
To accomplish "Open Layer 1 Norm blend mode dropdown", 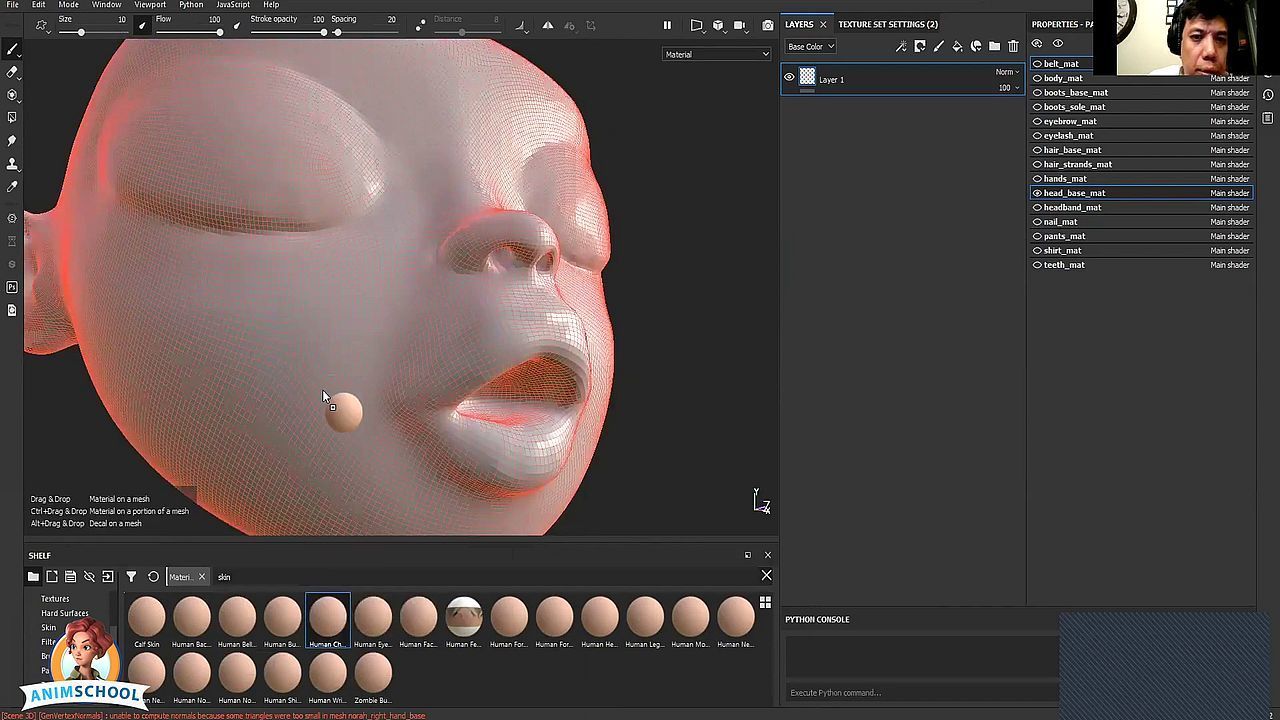I will point(1006,72).
